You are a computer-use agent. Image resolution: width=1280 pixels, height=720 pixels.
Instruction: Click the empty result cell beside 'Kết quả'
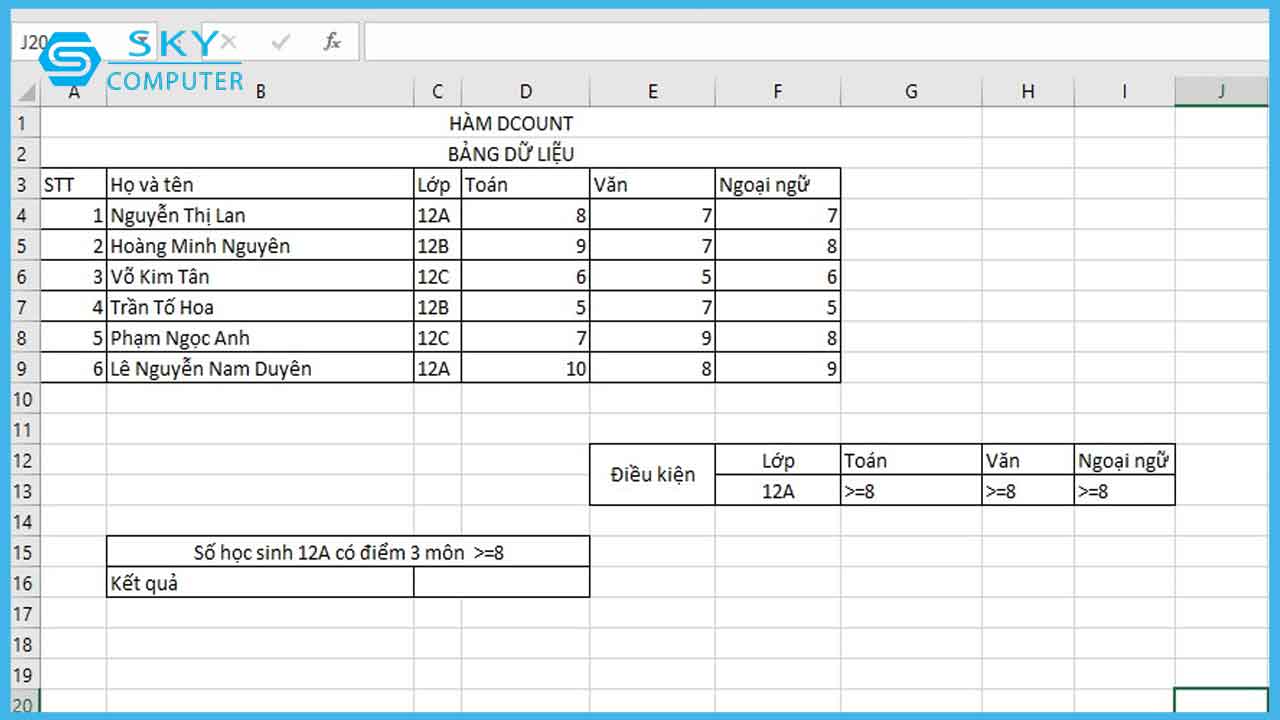502,583
